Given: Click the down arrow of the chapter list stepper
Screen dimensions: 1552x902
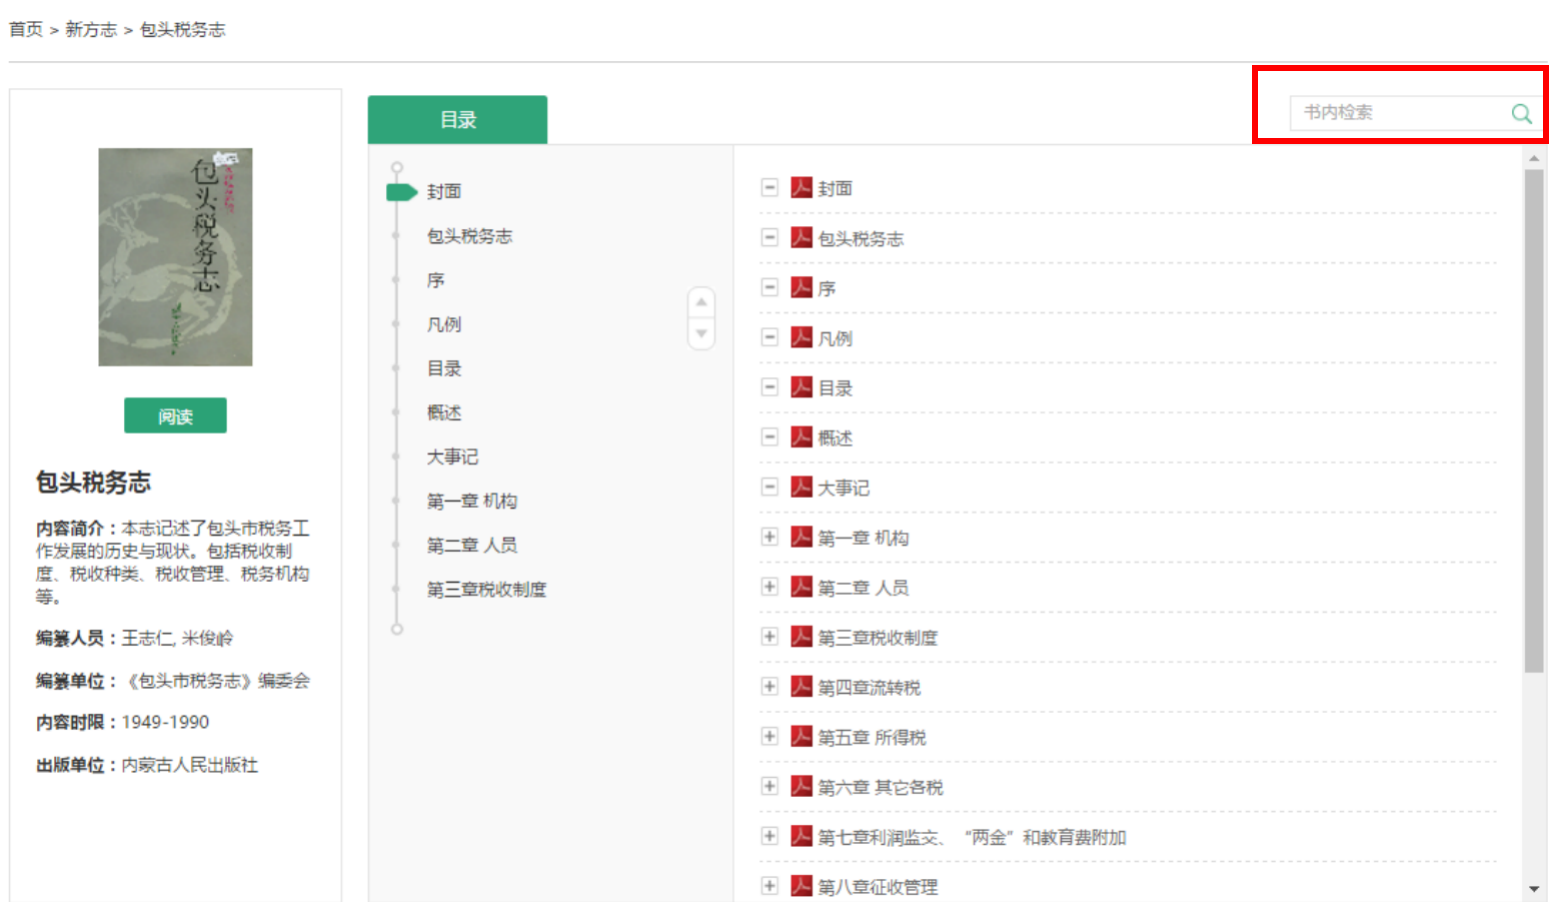Looking at the screenshot, I should [x=701, y=334].
